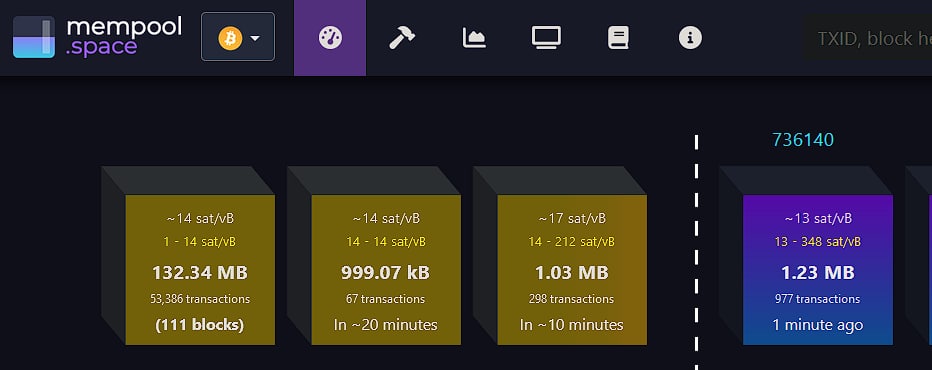Open the 132.34 MB pending blocks cube
Viewport: 932px width, 370px height.
[200, 269]
